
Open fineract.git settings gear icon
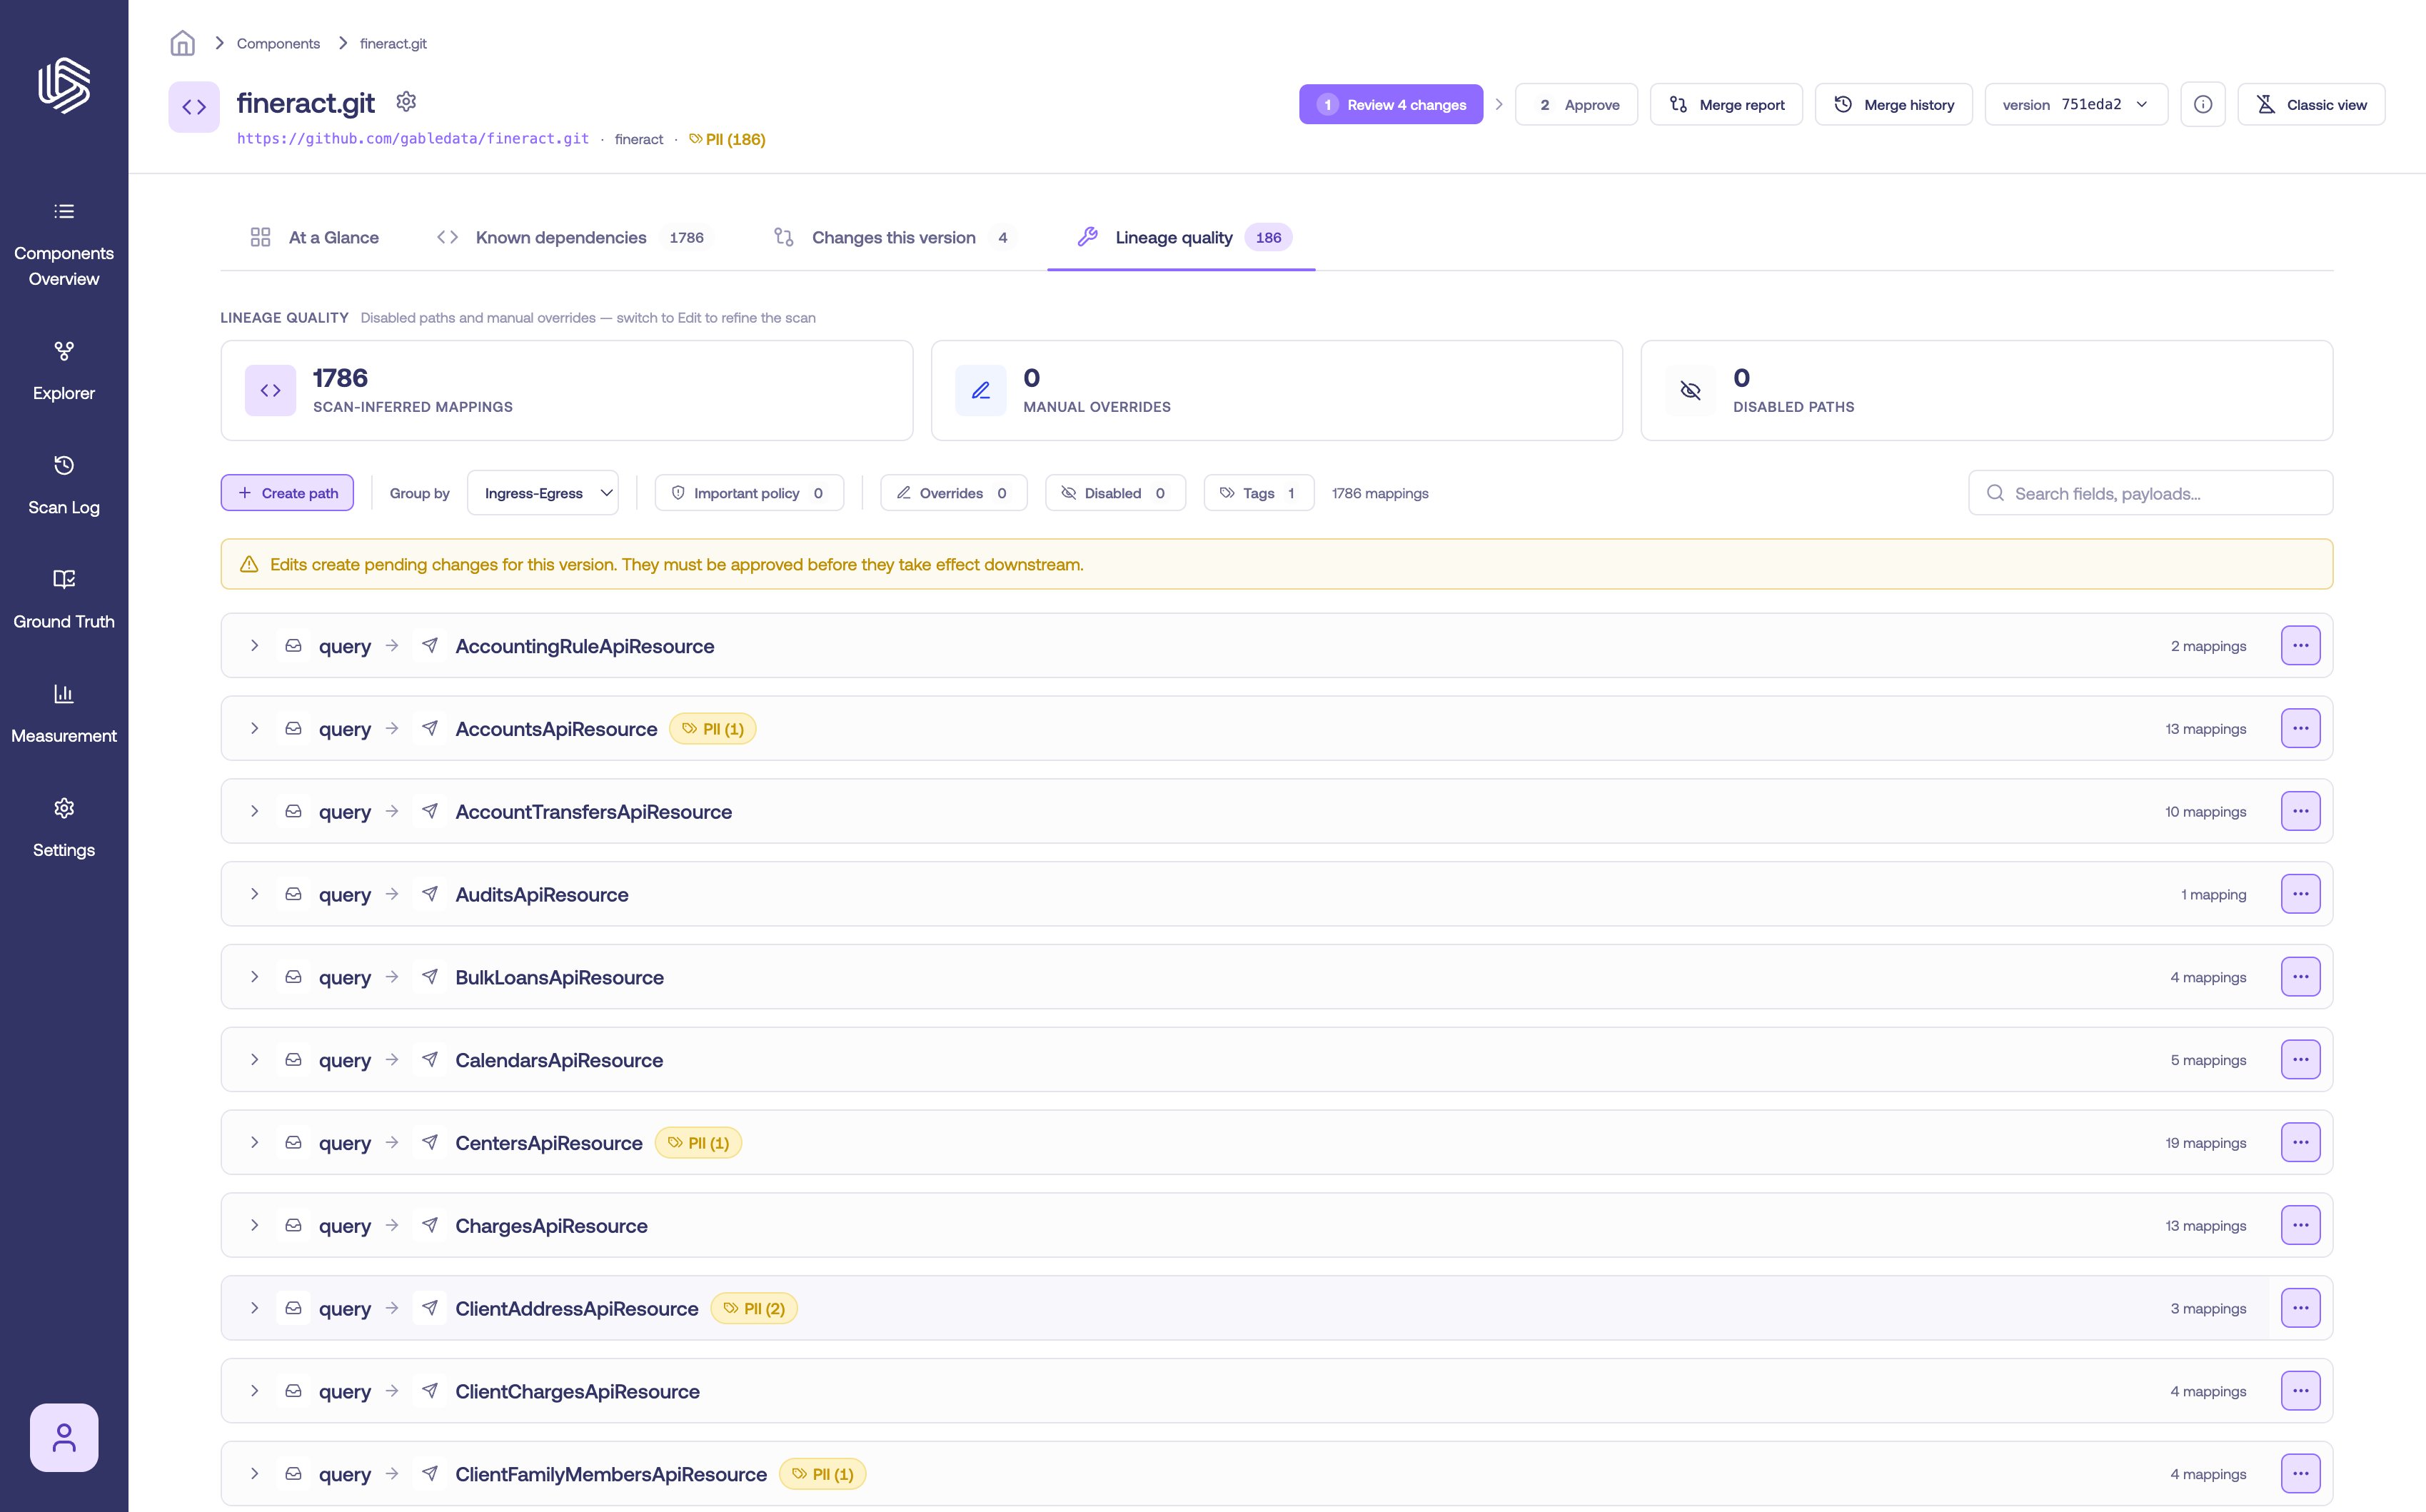[x=406, y=102]
